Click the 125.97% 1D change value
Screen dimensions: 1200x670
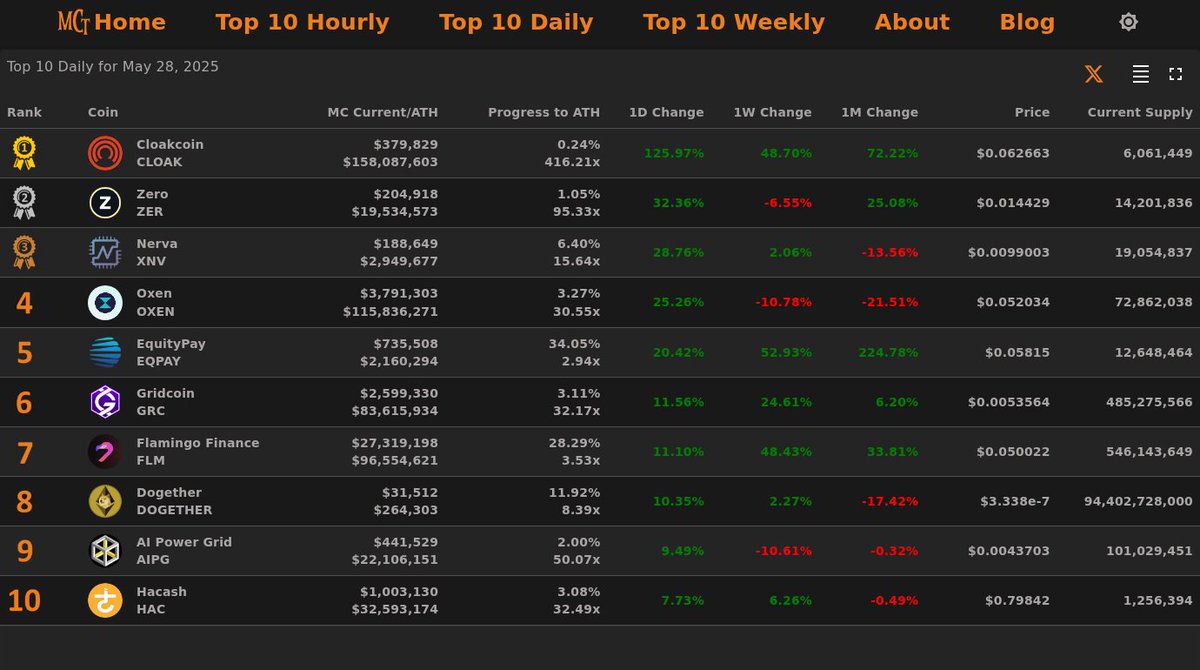[674, 153]
